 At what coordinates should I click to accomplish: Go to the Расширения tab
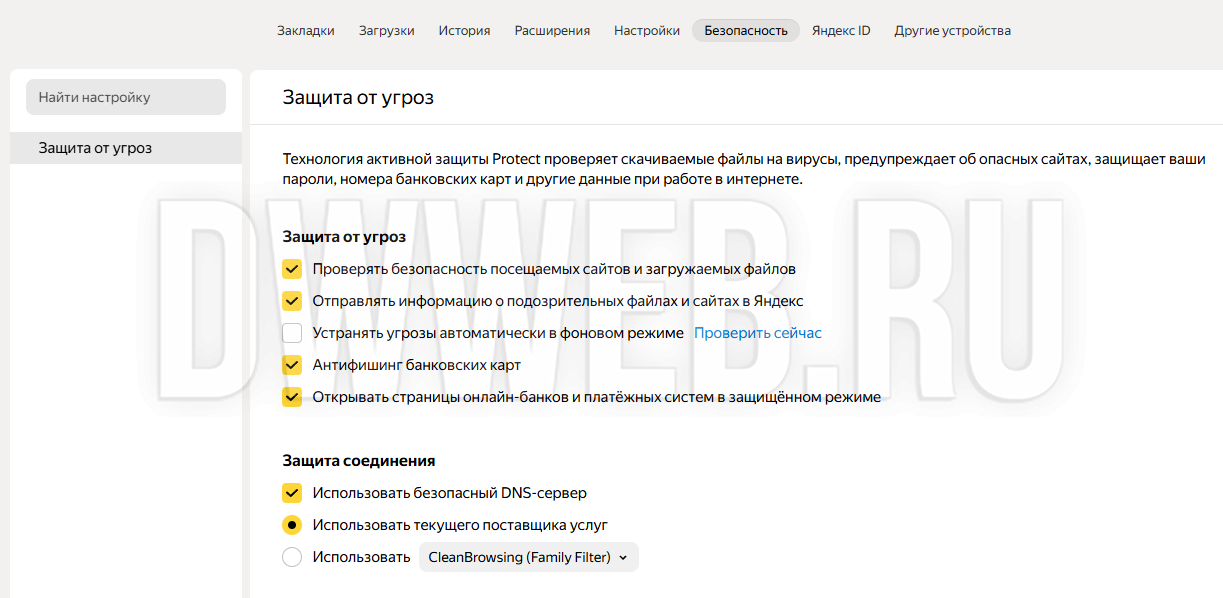[x=552, y=30]
